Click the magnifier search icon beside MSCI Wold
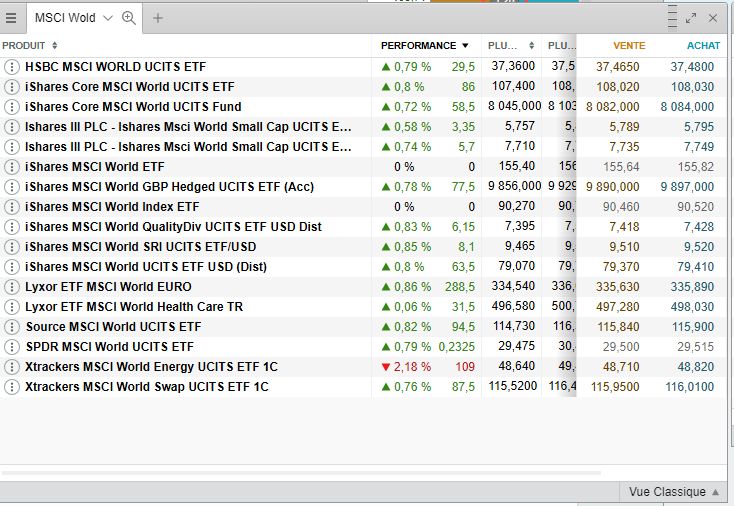Viewport: 734px width, 506px height. 128,18
